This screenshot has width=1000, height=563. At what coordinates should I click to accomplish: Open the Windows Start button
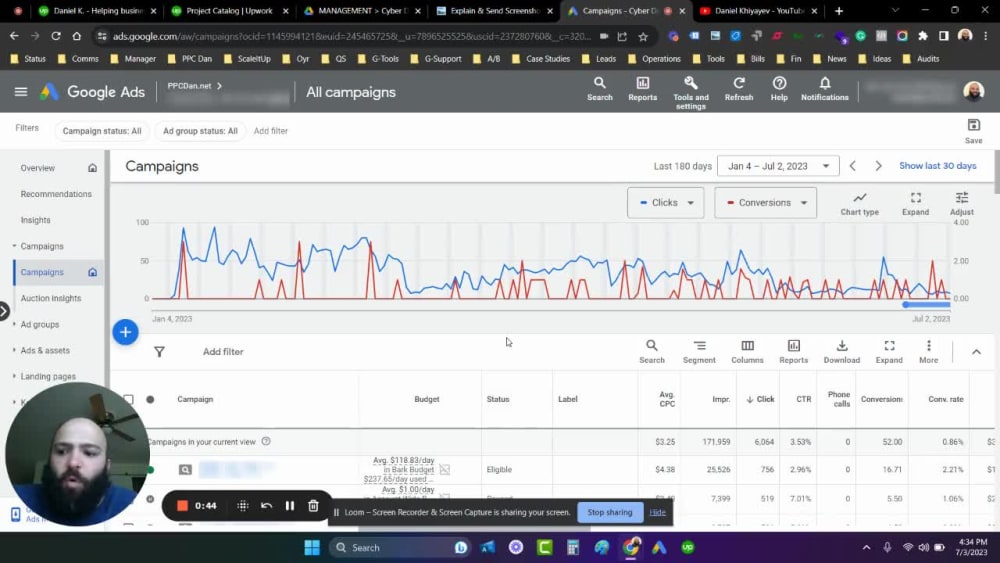point(312,547)
